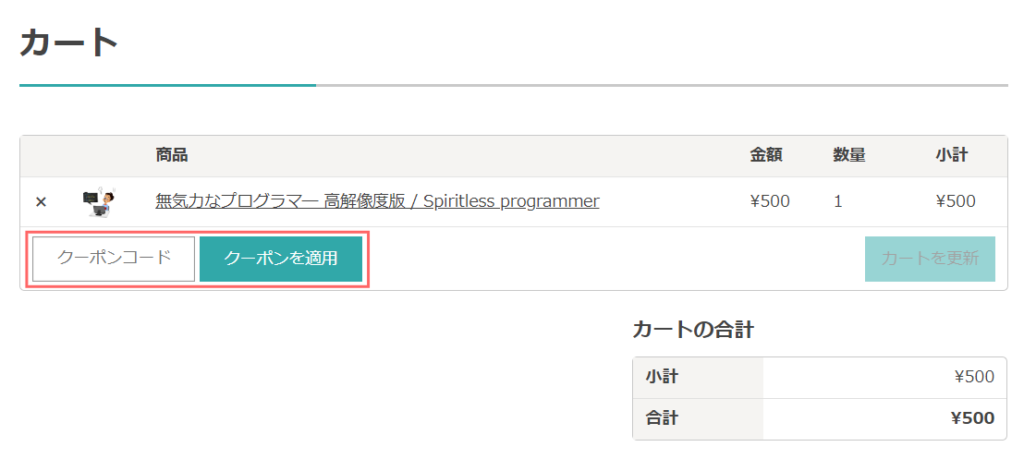This screenshot has width=1024, height=459.
Task: Click the カートの合計 heading
Action: (x=693, y=330)
